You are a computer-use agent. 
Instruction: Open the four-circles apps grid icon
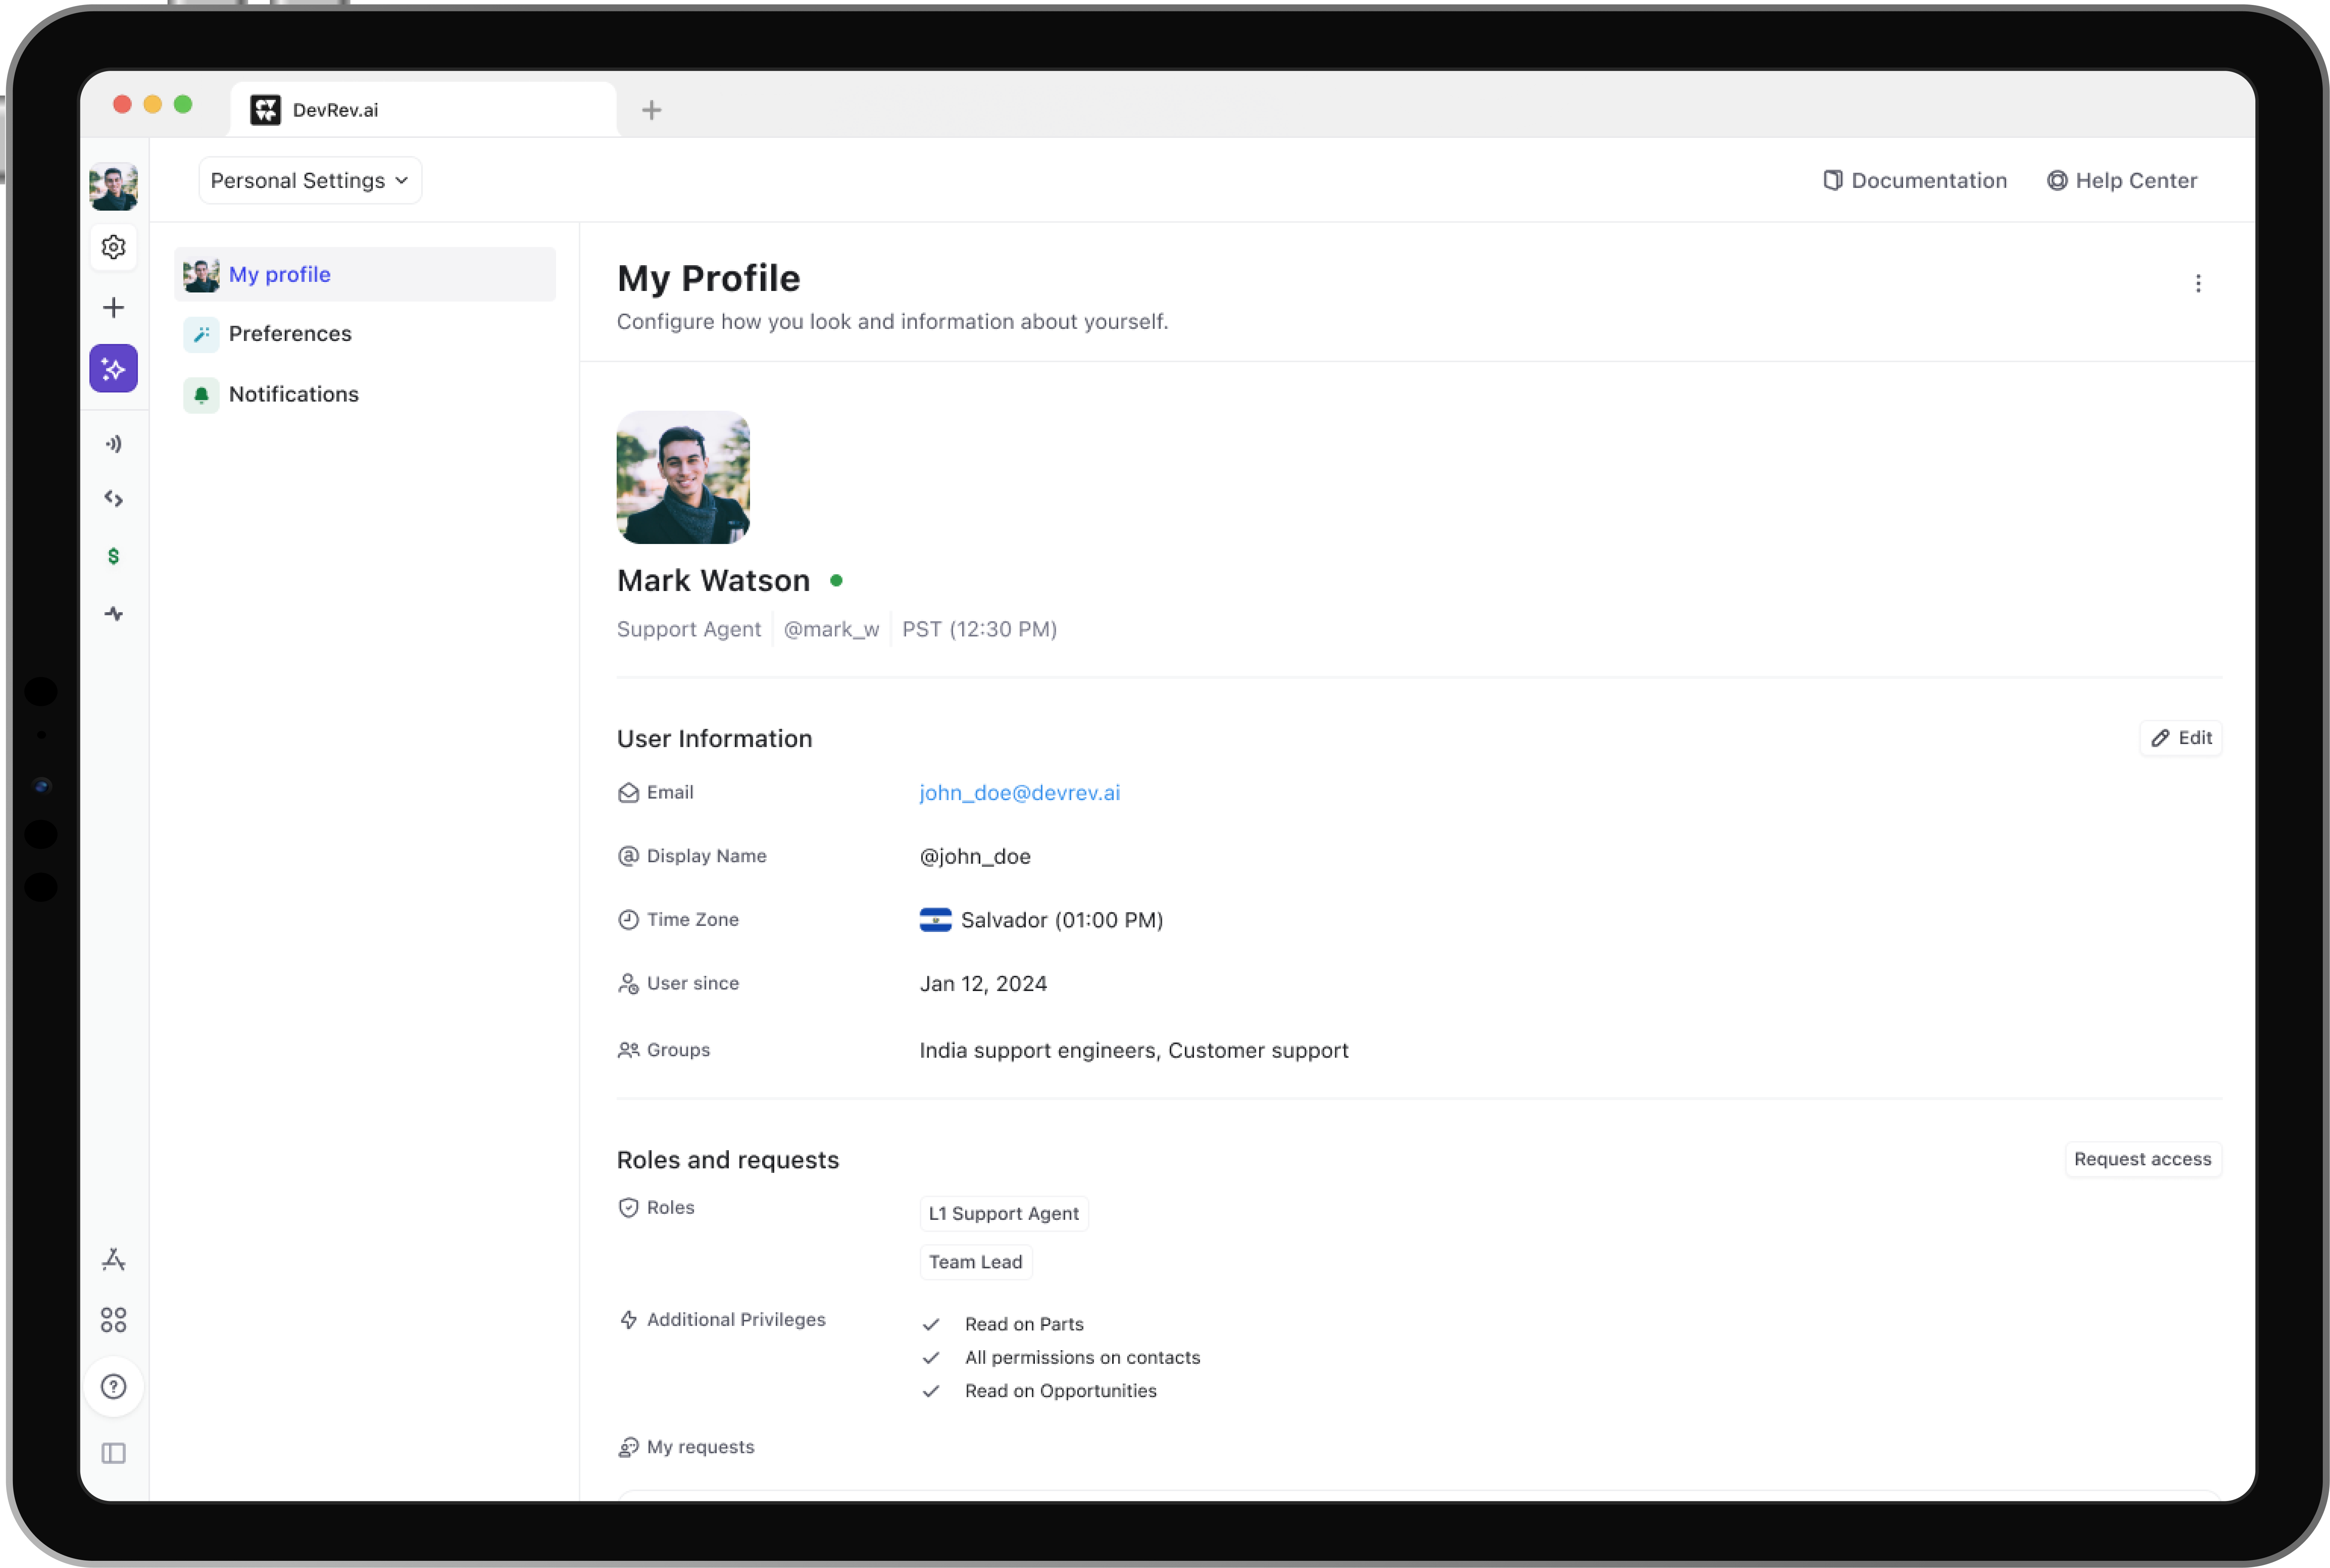pyautogui.click(x=114, y=1320)
